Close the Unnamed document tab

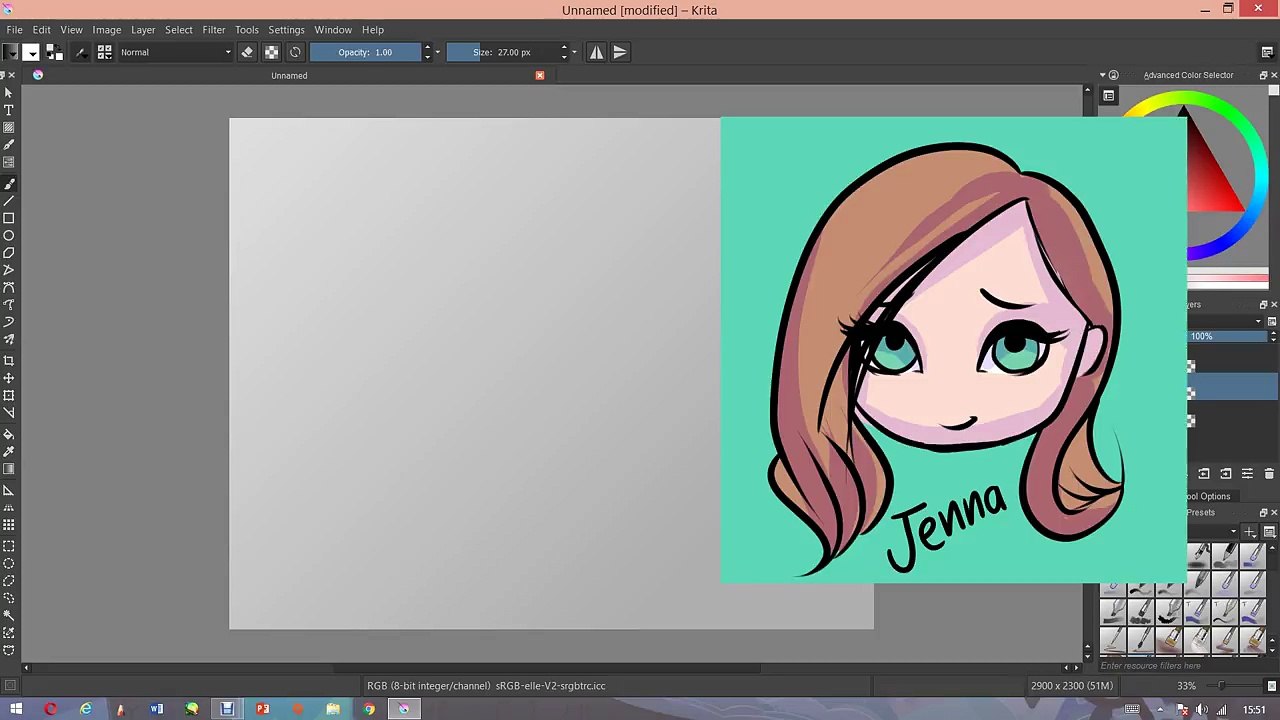[540, 75]
